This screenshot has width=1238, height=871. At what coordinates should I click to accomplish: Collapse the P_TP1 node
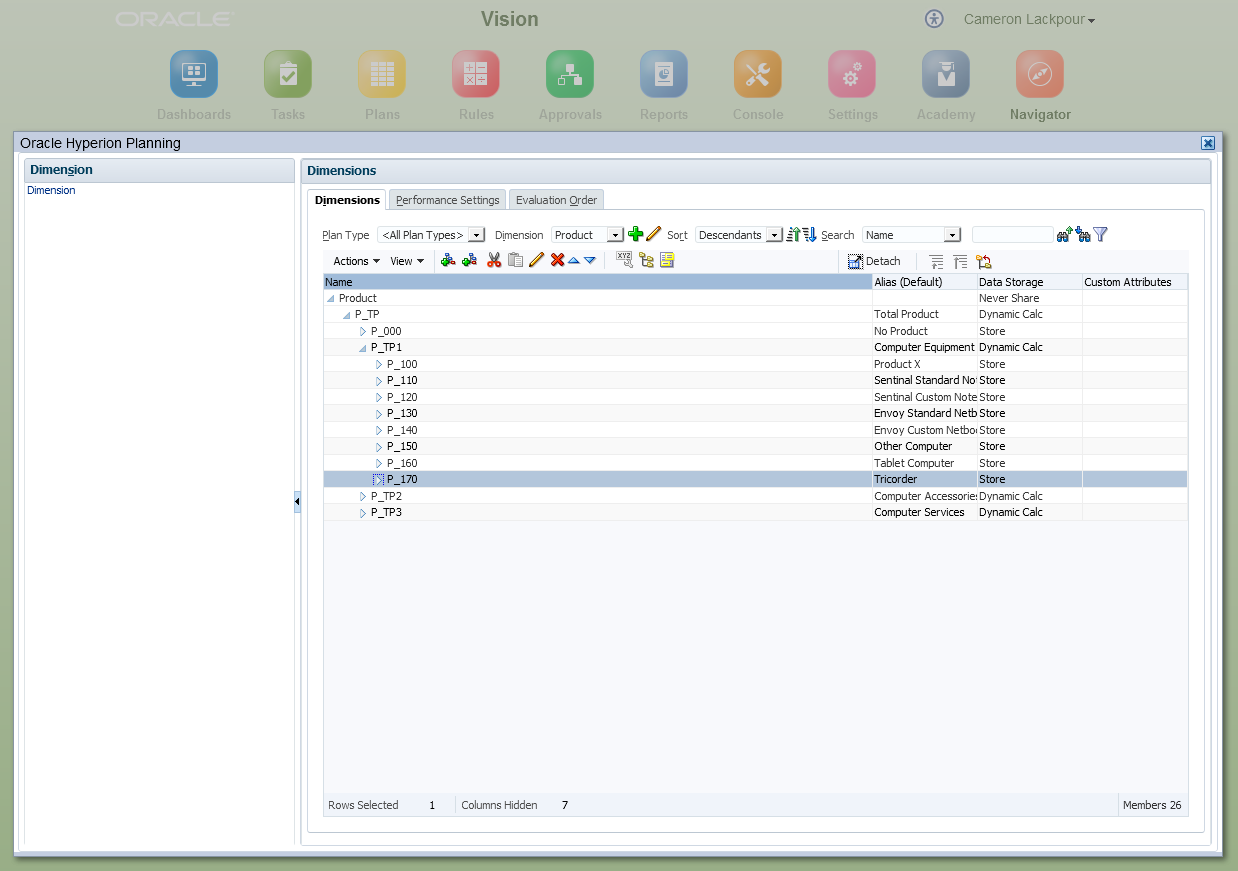pos(363,348)
